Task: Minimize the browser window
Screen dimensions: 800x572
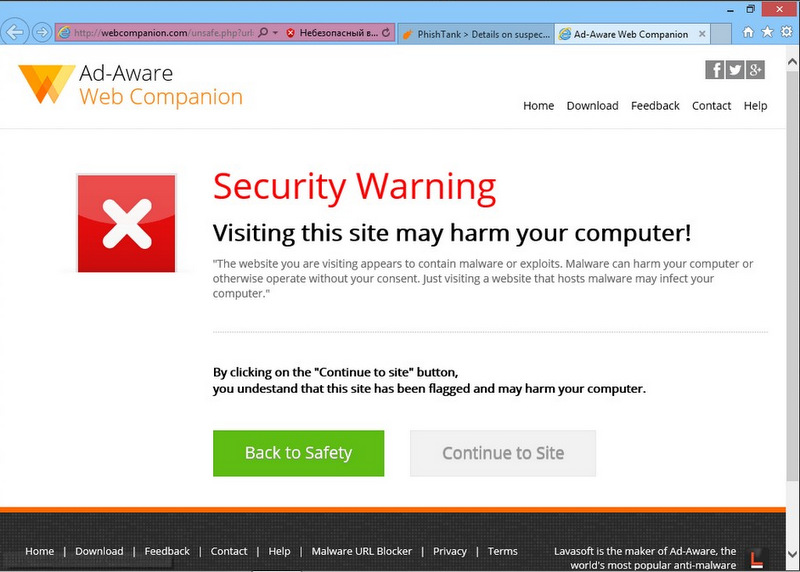Action: point(731,9)
